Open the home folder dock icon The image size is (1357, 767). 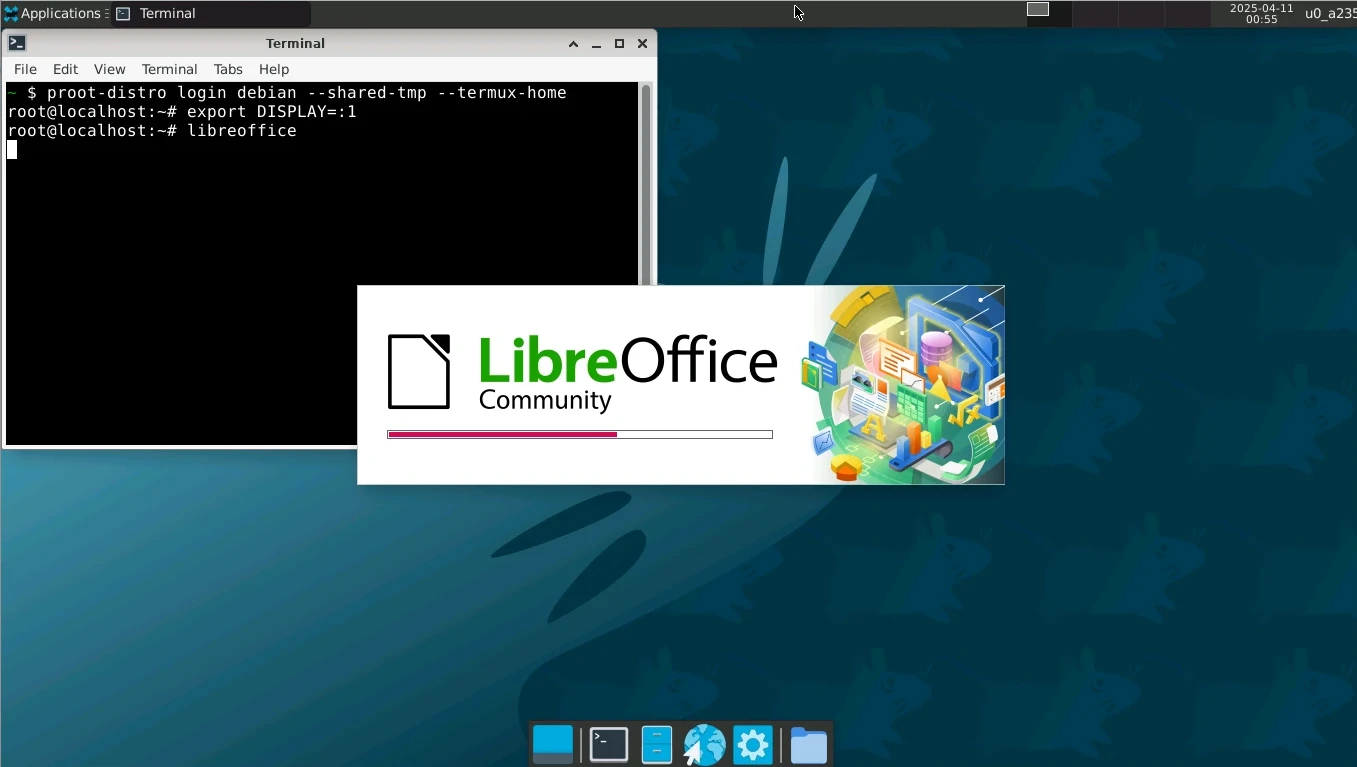(808, 745)
